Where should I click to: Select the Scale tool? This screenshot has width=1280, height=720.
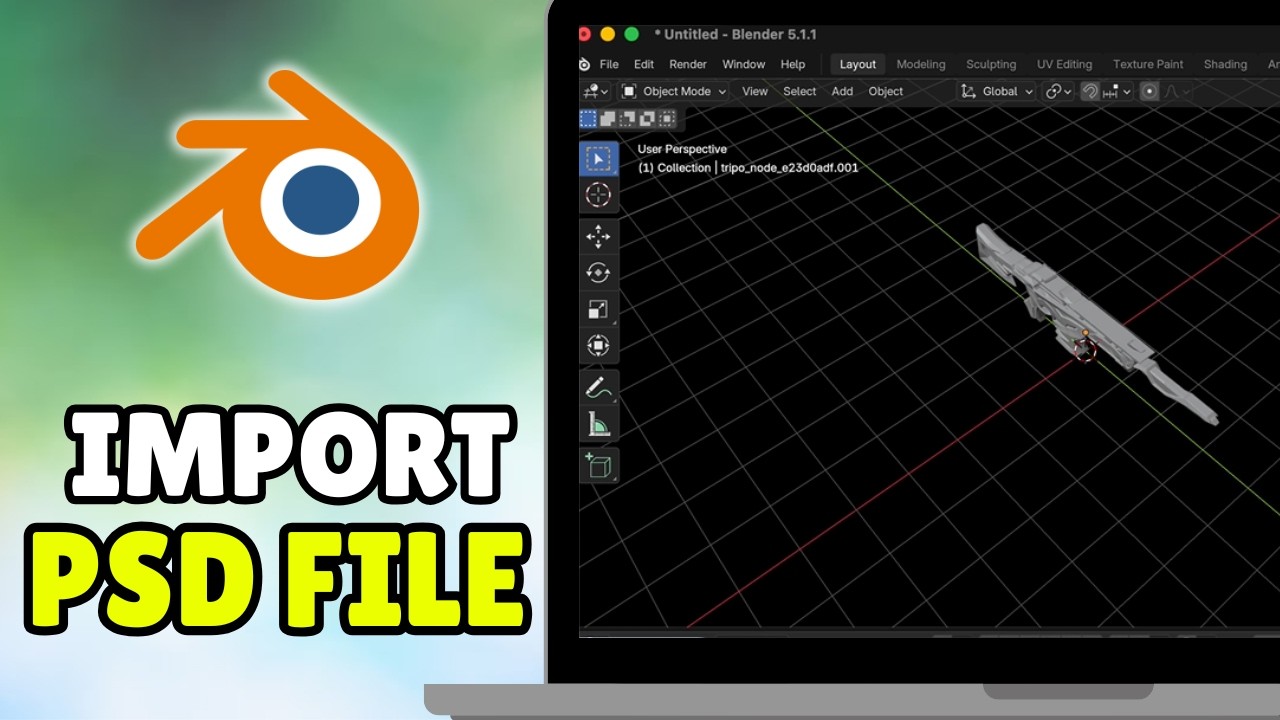[598, 309]
